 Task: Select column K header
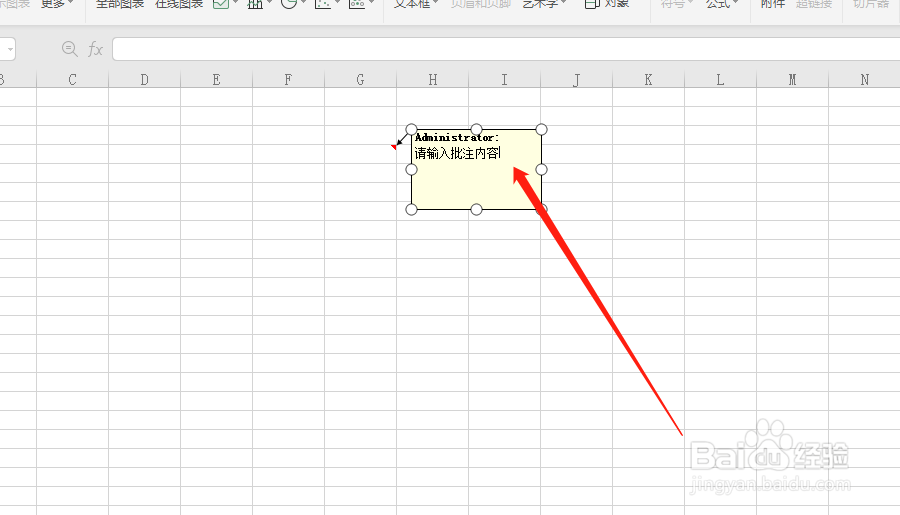coord(649,80)
